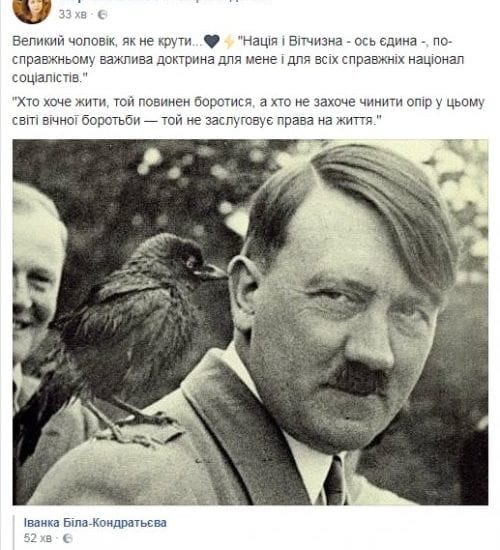Open the 52 хв original post timestamp
The image size is (500, 550).
point(38,538)
